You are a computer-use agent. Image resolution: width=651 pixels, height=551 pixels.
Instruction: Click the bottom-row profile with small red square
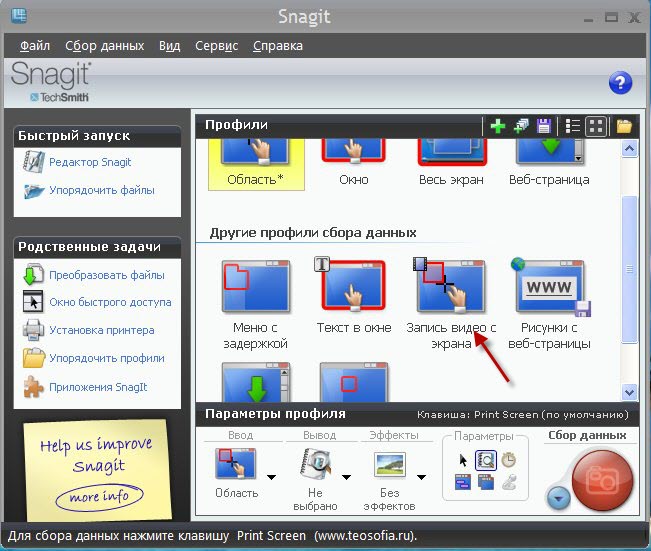[x=354, y=382]
